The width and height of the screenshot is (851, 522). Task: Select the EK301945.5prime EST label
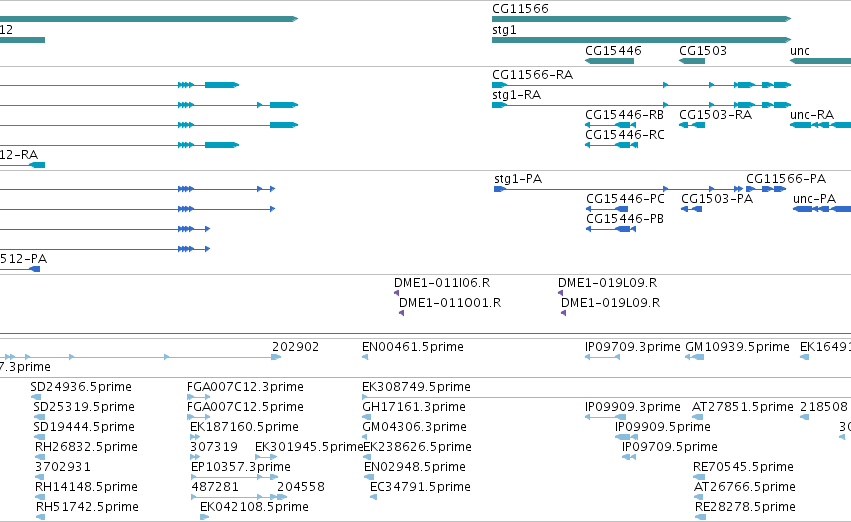(309, 448)
